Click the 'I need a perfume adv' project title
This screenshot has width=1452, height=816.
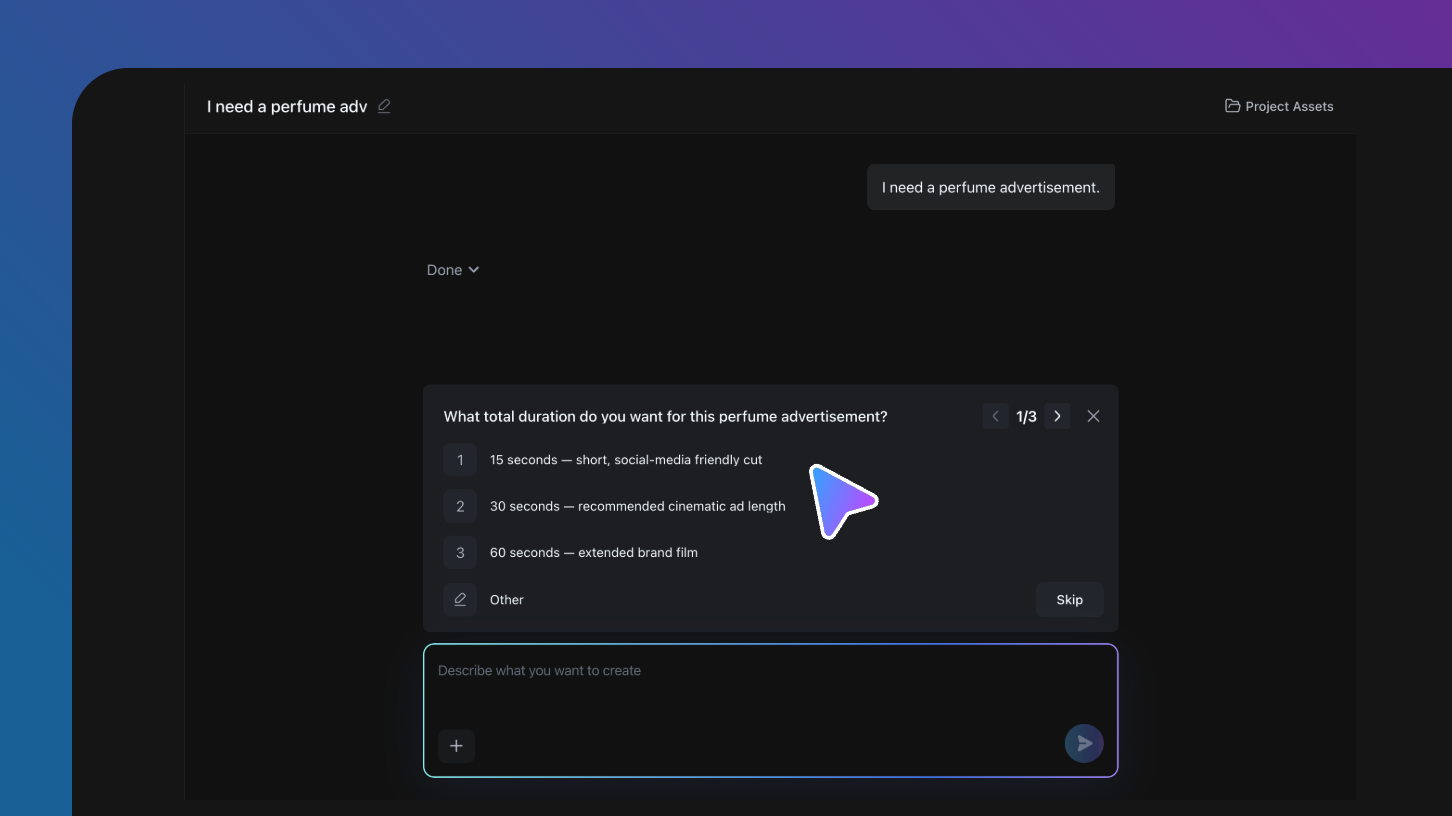287,106
